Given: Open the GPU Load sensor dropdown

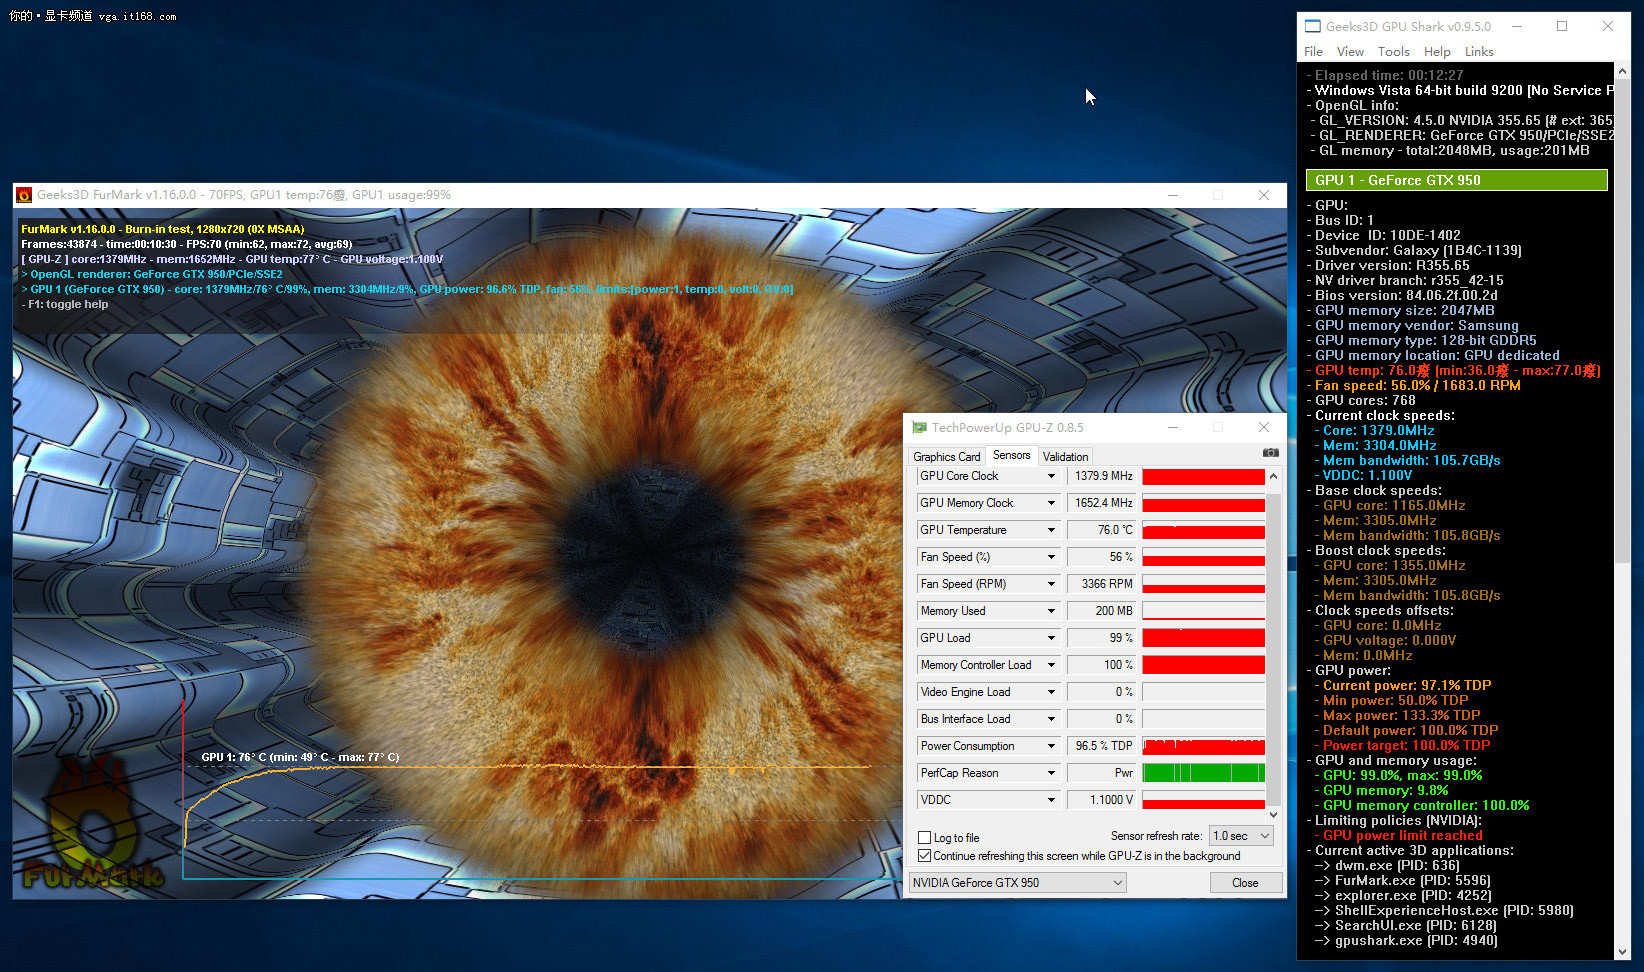Looking at the screenshot, I should click(1051, 638).
